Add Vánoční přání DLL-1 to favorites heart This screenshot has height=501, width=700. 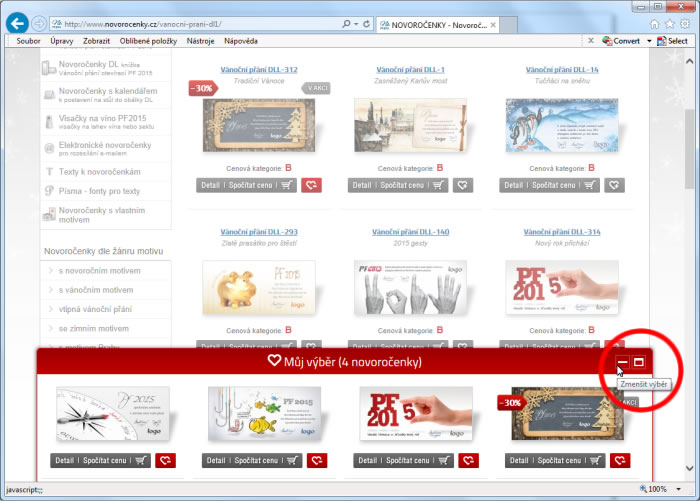pyautogui.click(x=462, y=185)
